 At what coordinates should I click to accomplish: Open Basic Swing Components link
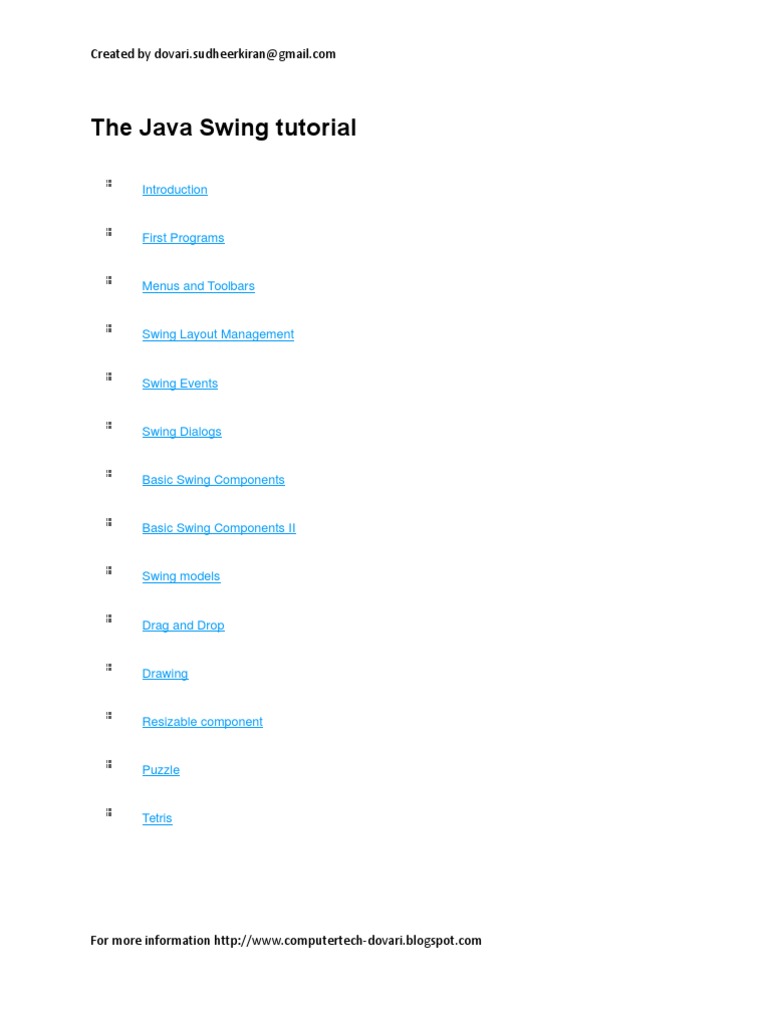[x=213, y=480]
